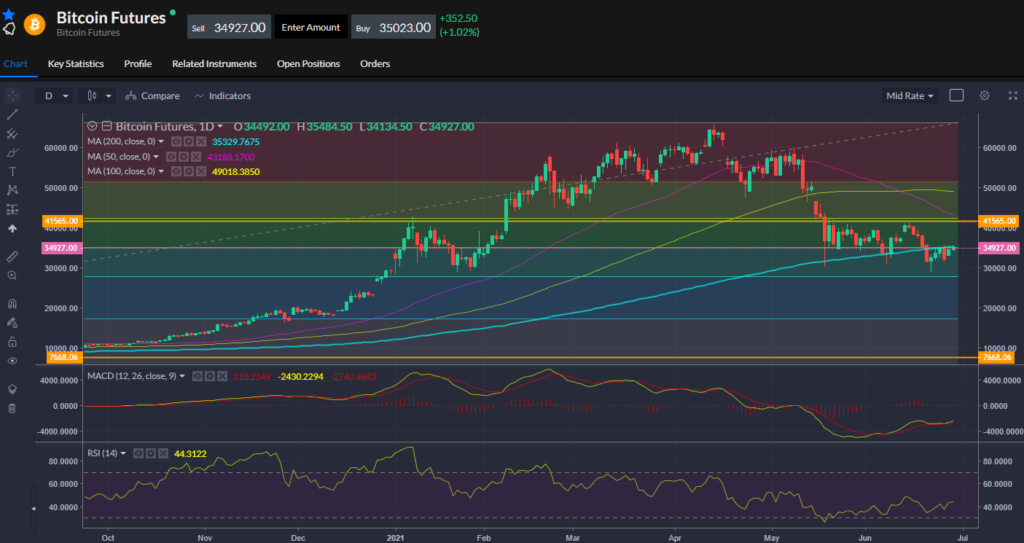Open the D timeframe interval dropdown
This screenshot has height=543, width=1024.
tap(55, 96)
